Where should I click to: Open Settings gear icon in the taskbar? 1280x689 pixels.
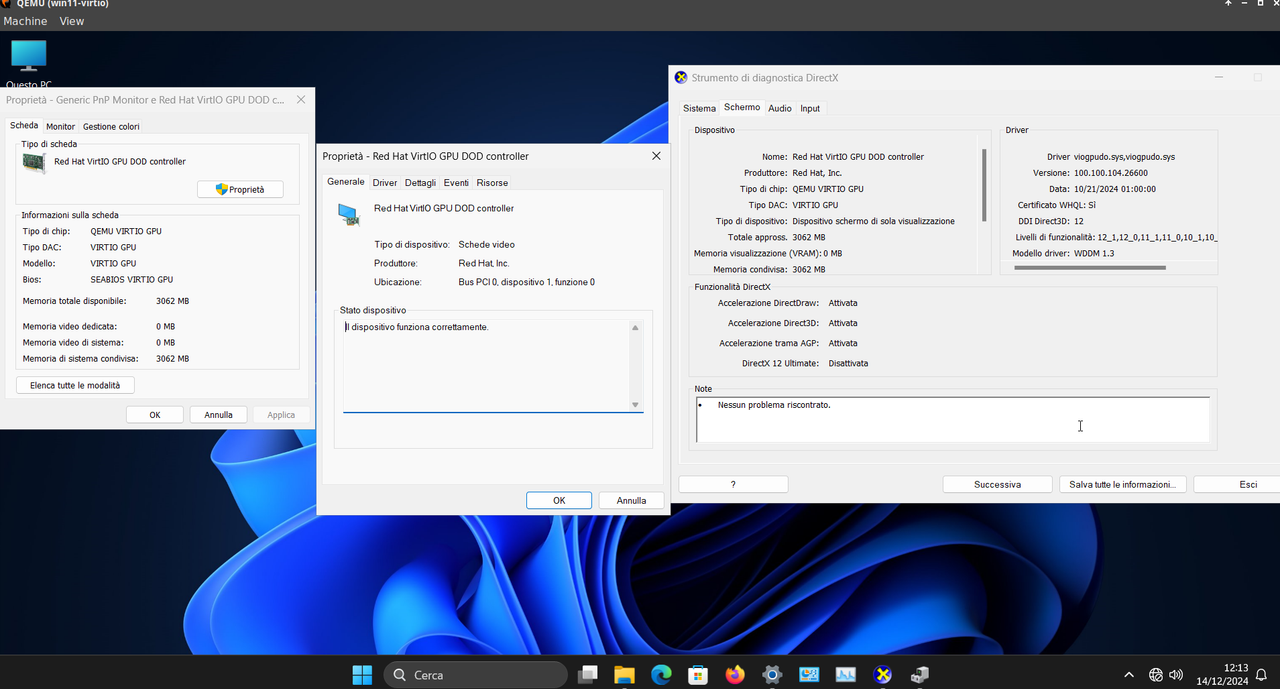772,675
